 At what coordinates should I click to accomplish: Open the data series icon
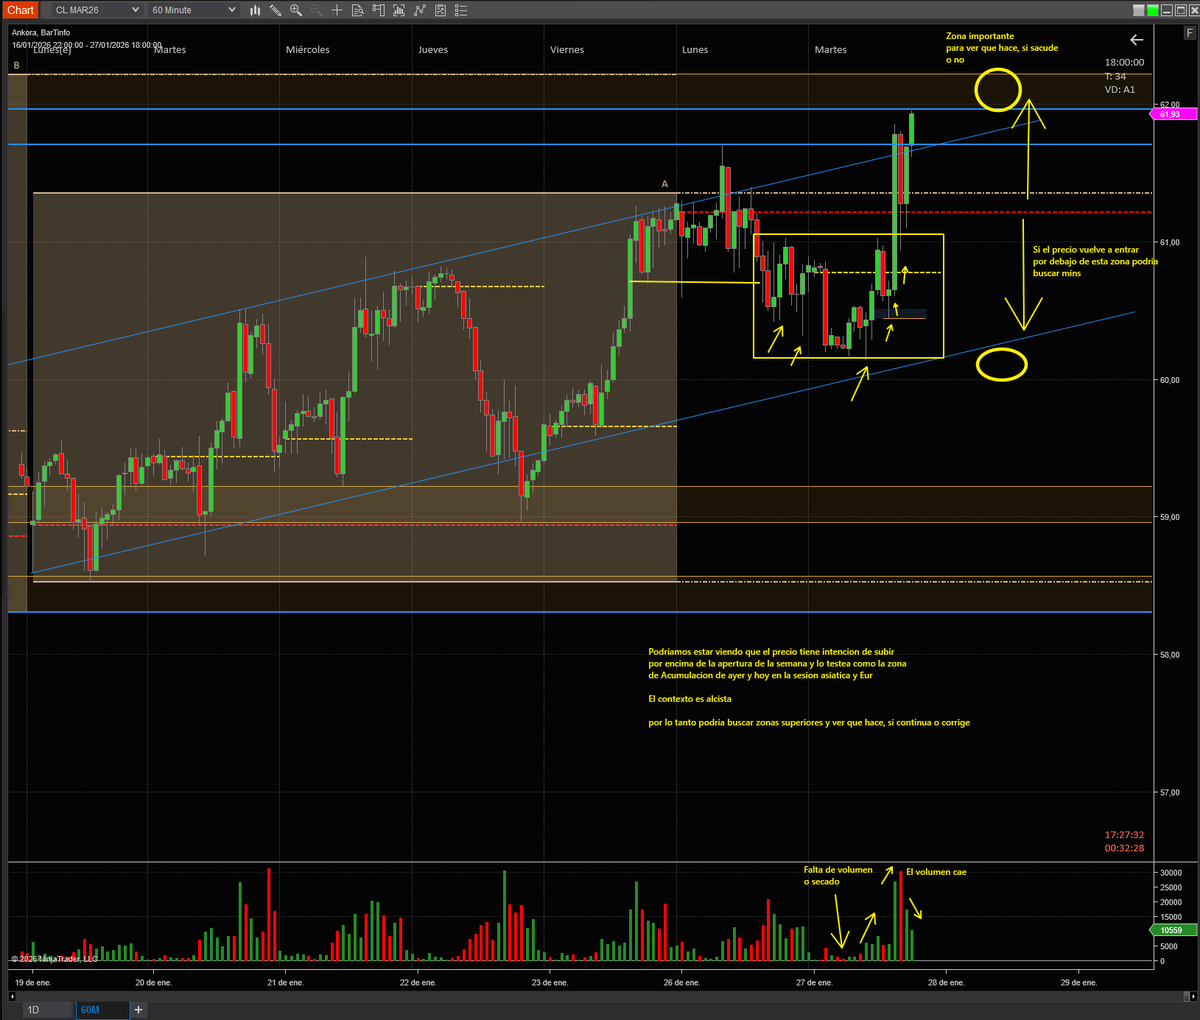point(399,10)
